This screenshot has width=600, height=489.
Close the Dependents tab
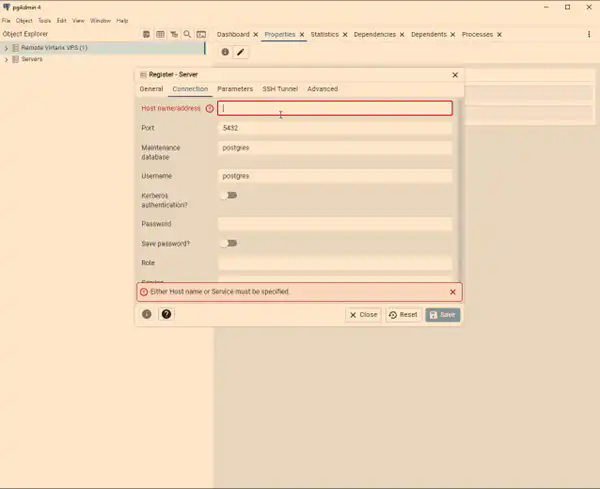pyautogui.click(x=453, y=35)
